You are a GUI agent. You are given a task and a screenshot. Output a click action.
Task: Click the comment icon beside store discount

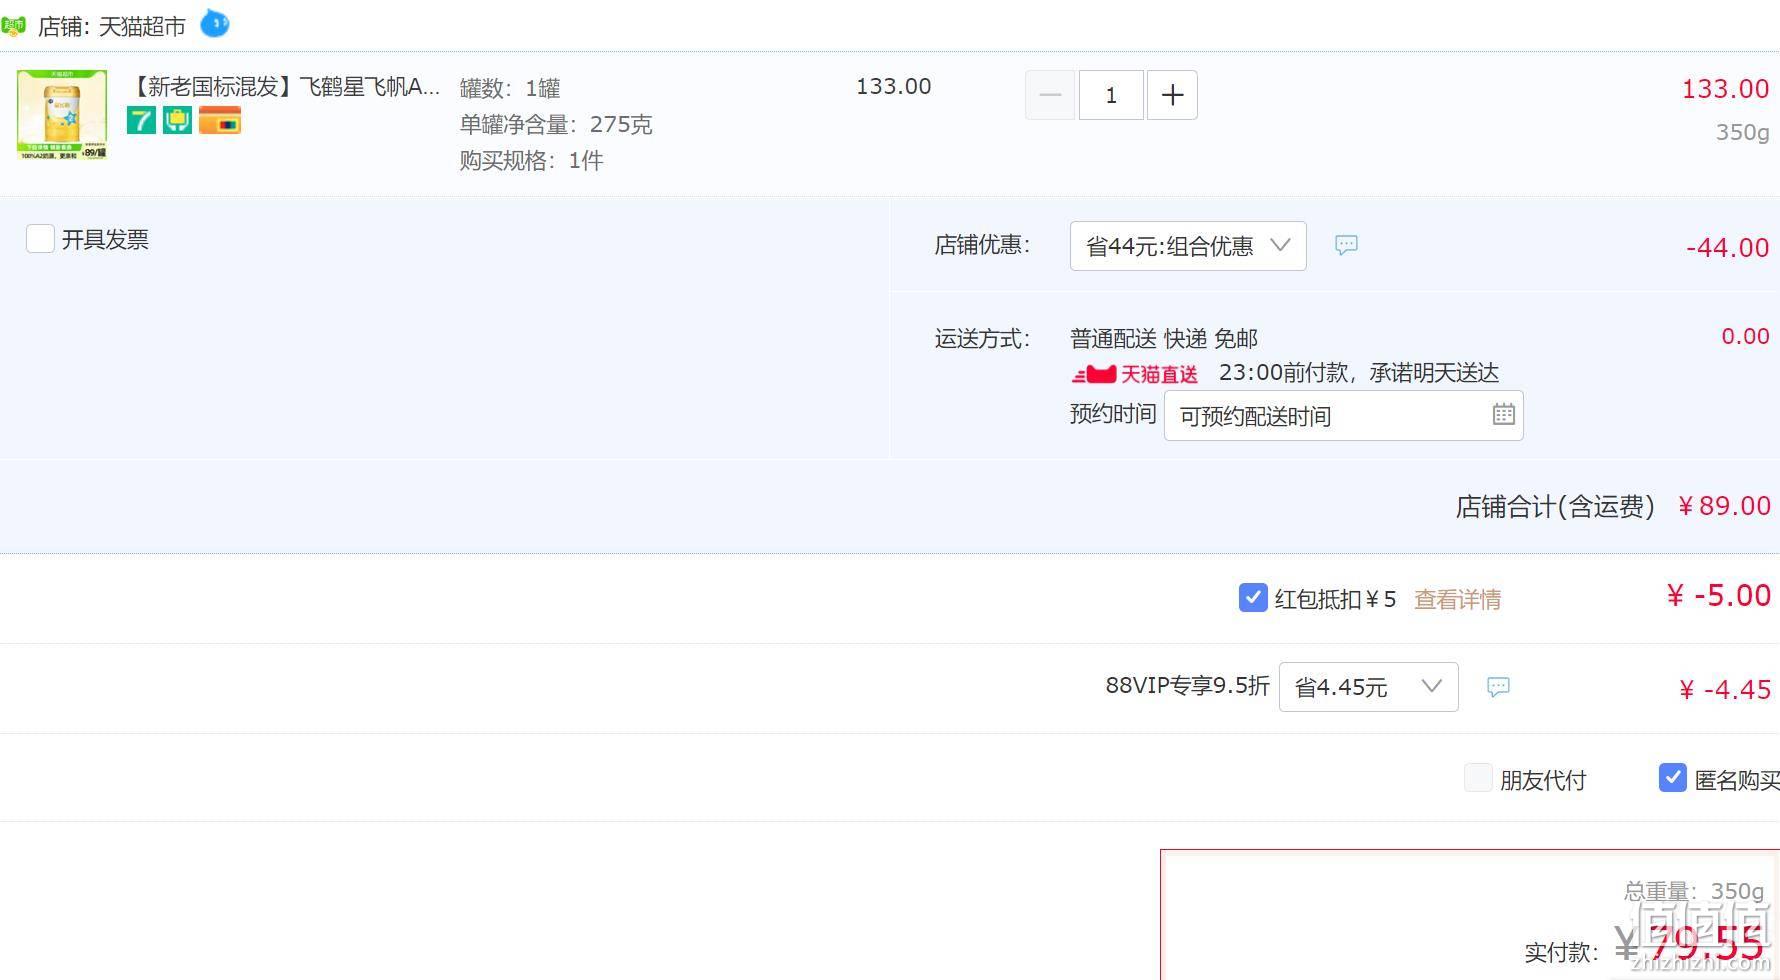coord(1346,245)
